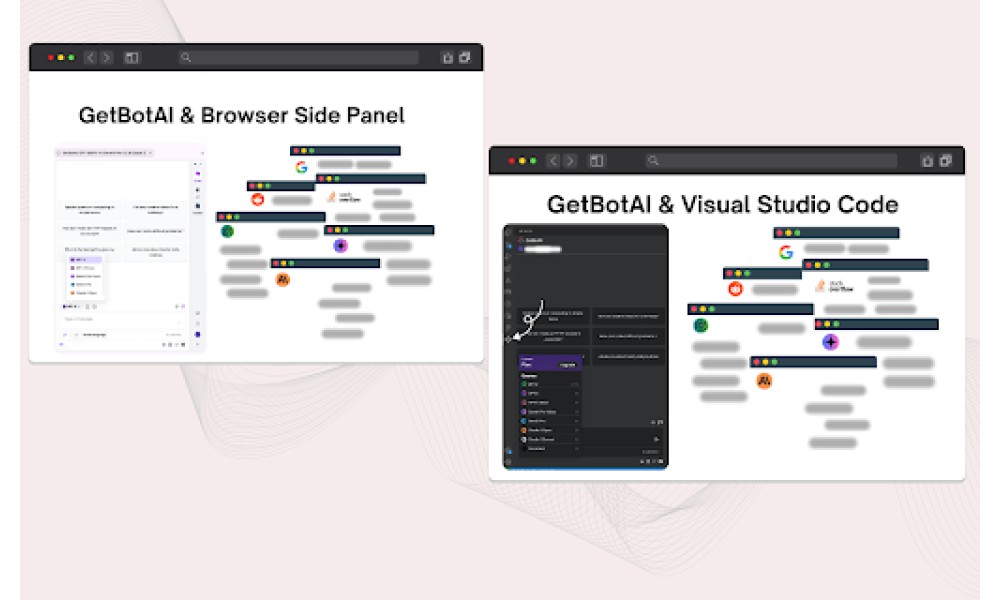
Task: Click Stack Overflow logo in Visual Studio Code window
Action: coord(836,286)
